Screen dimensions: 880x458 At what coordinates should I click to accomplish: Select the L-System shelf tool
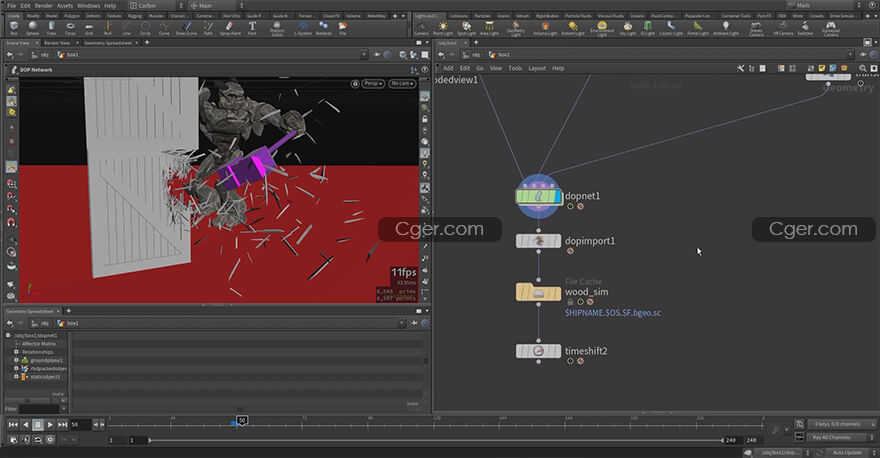303,28
